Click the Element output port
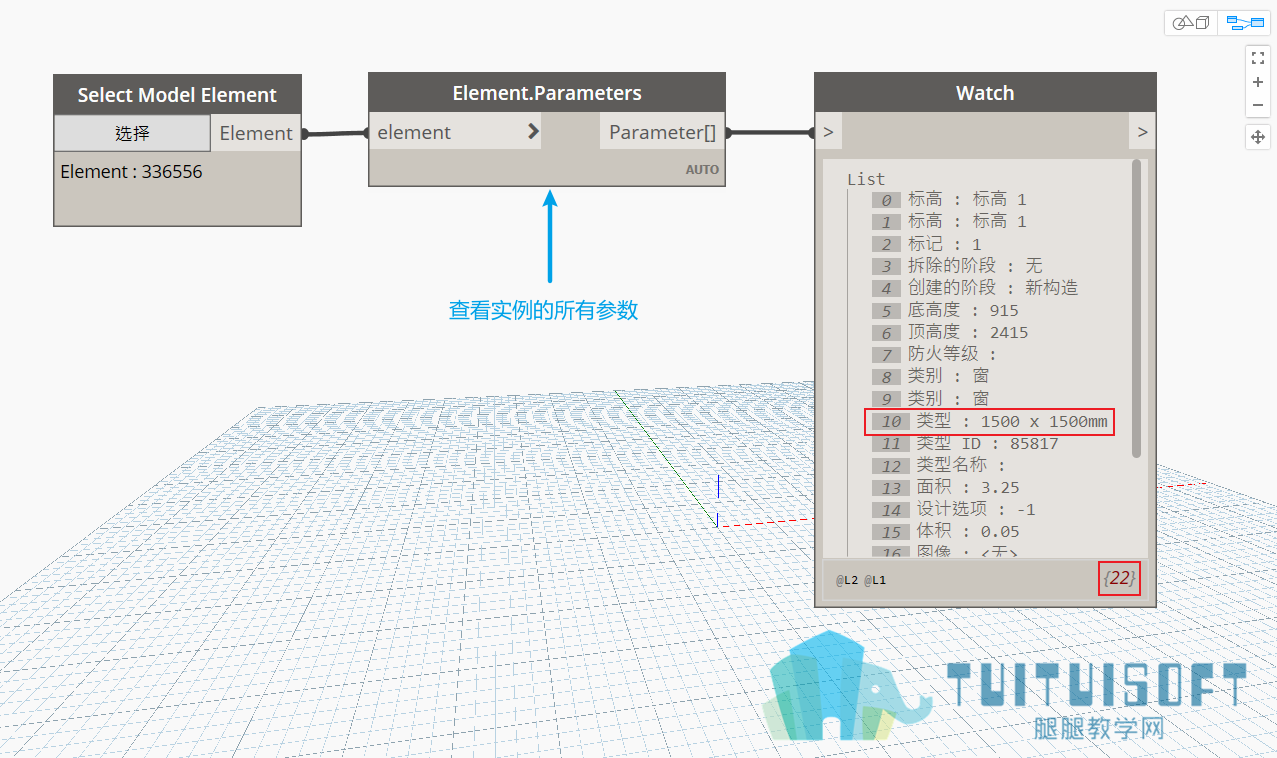The width and height of the screenshot is (1277, 758). (x=256, y=133)
